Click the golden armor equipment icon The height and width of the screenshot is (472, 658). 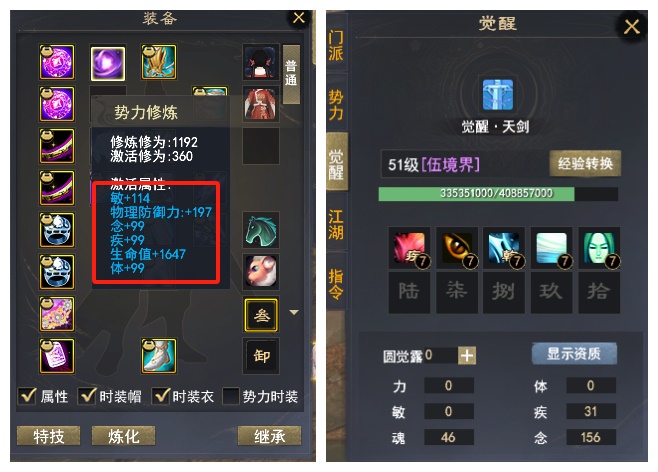click(x=159, y=62)
